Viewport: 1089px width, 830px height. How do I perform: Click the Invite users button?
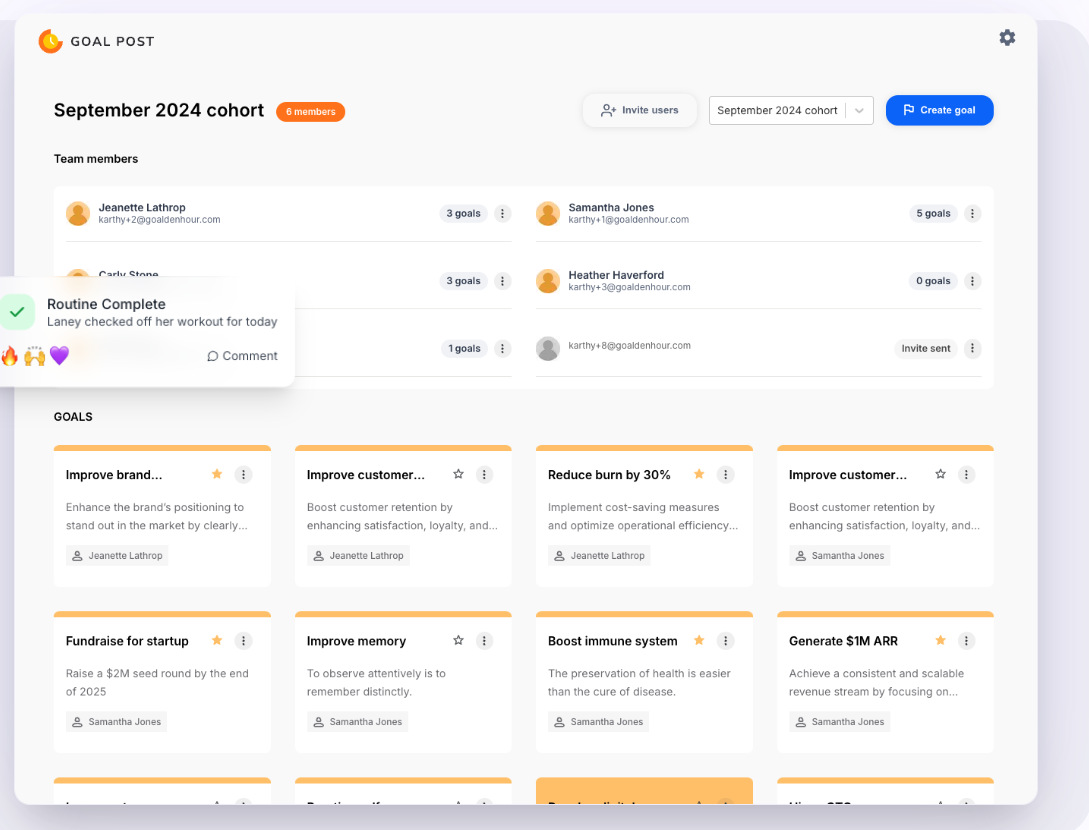pos(639,110)
